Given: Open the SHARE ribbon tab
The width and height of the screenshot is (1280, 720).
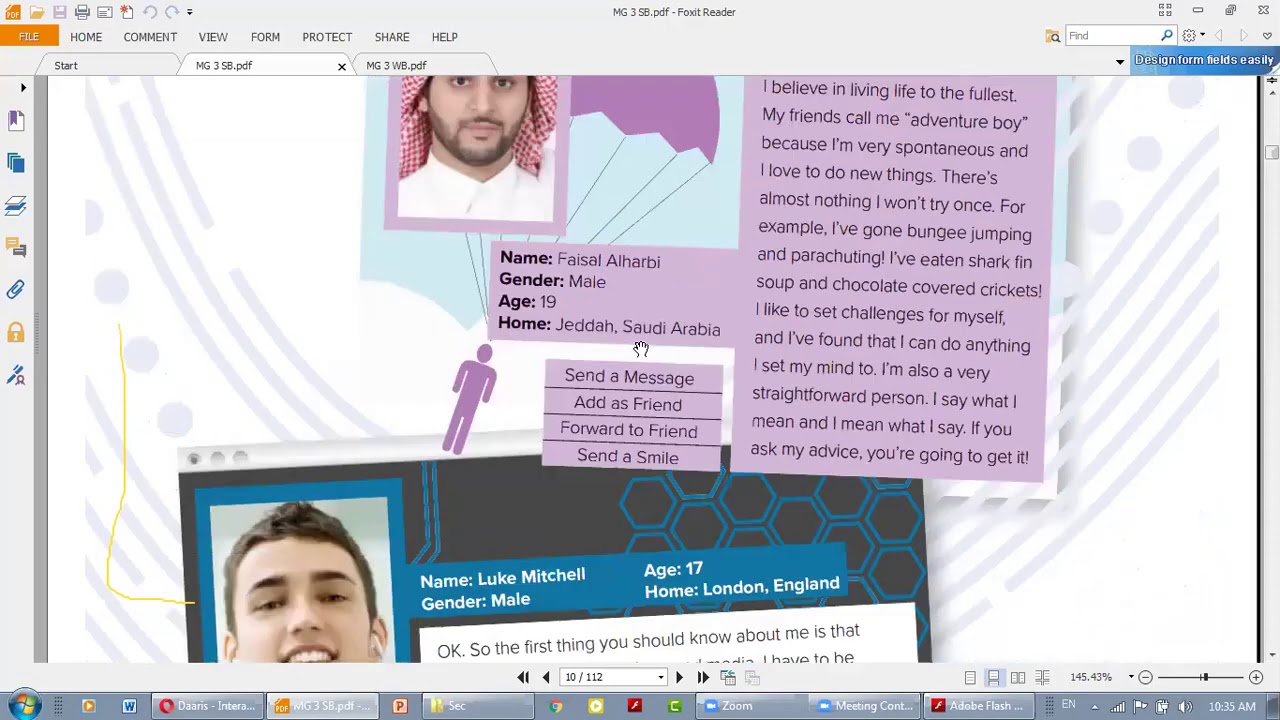Looking at the screenshot, I should pyautogui.click(x=392, y=37).
